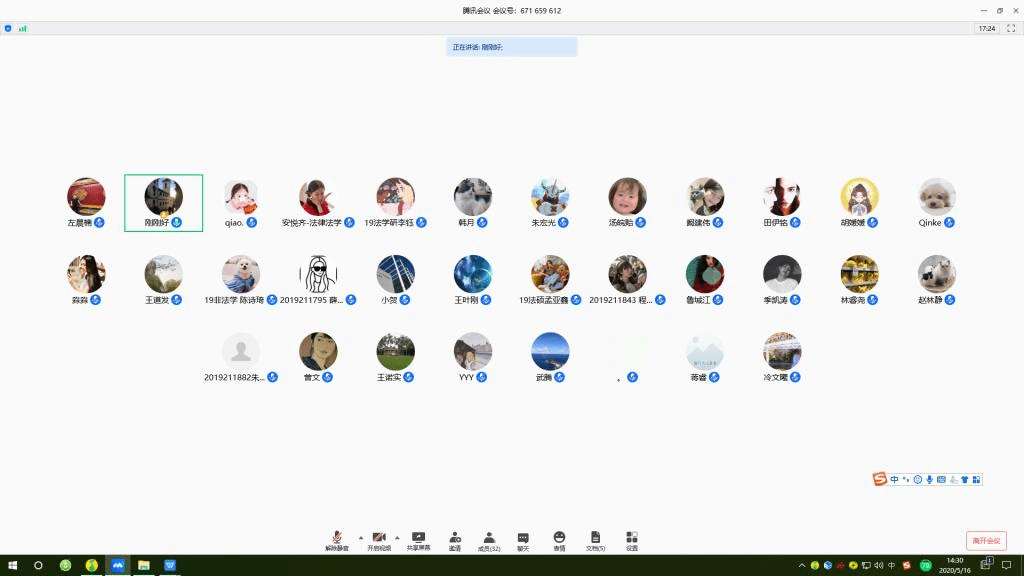Viewport: 1024px width, 576px height.
Task: Start screen sharing with 共享屏幕
Action: (x=419, y=540)
